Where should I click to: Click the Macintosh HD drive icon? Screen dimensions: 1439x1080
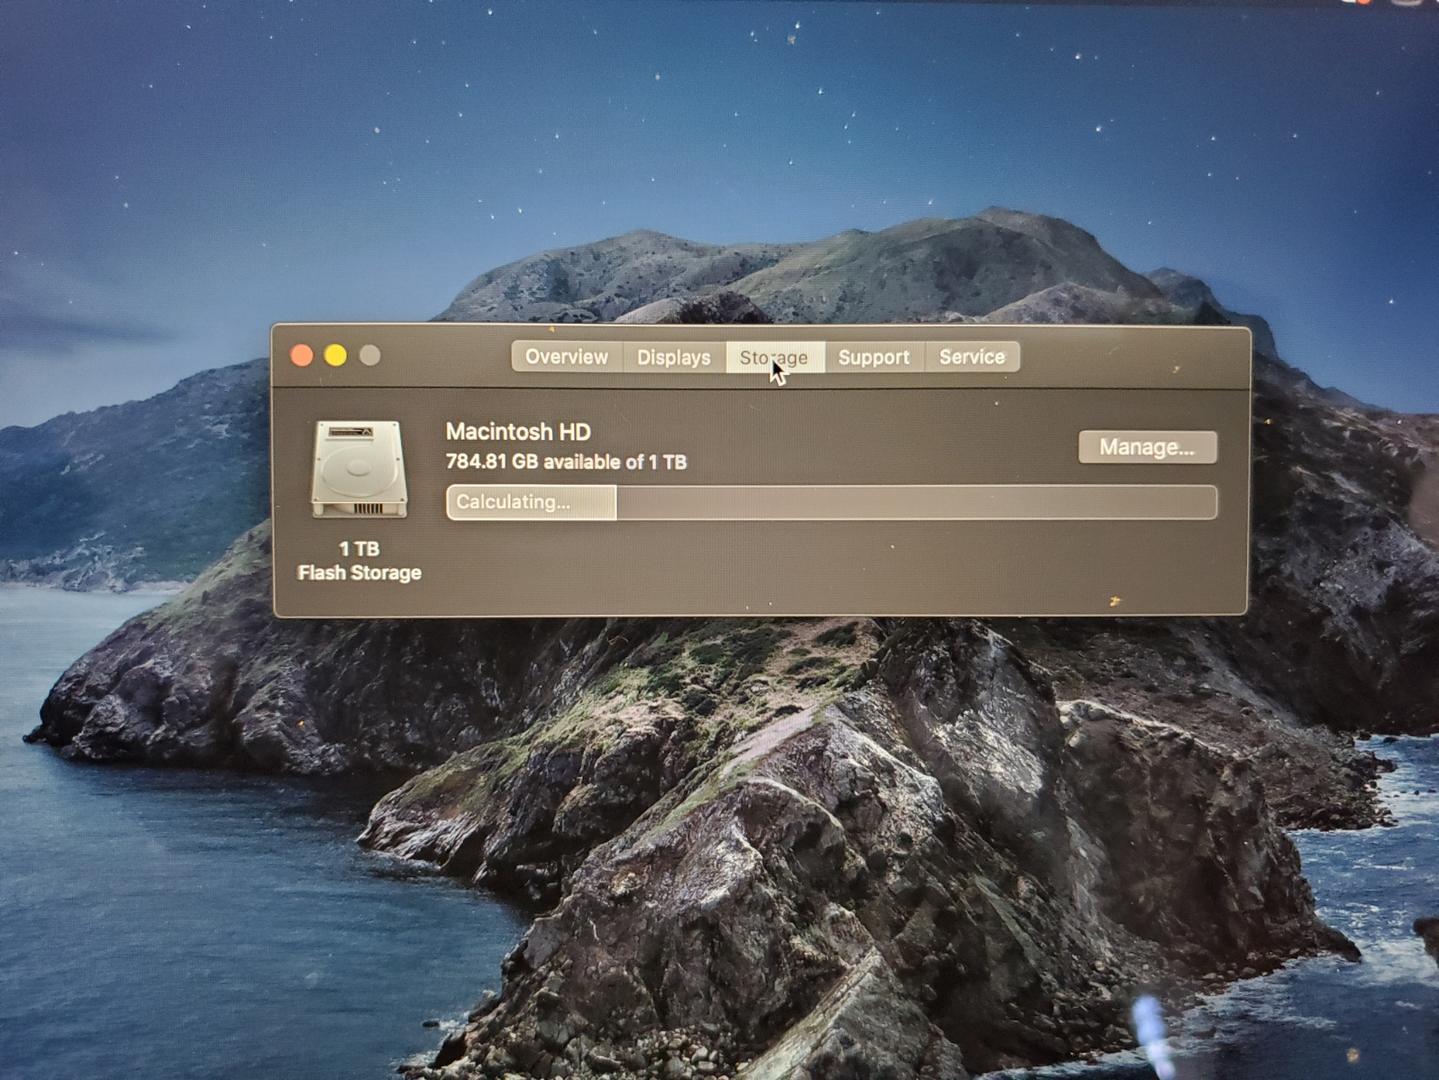click(359, 469)
